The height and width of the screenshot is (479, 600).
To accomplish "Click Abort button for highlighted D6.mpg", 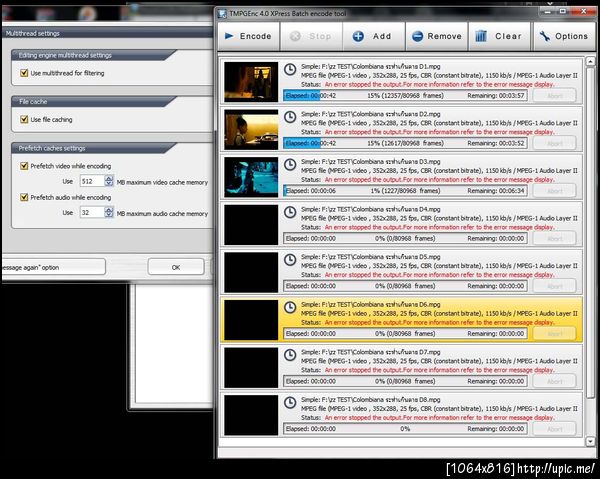I will coord(554,334).
